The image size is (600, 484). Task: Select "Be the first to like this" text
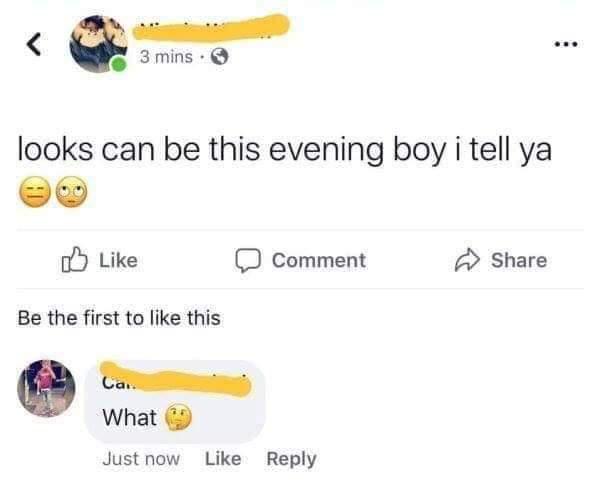(x=119, y=318)
